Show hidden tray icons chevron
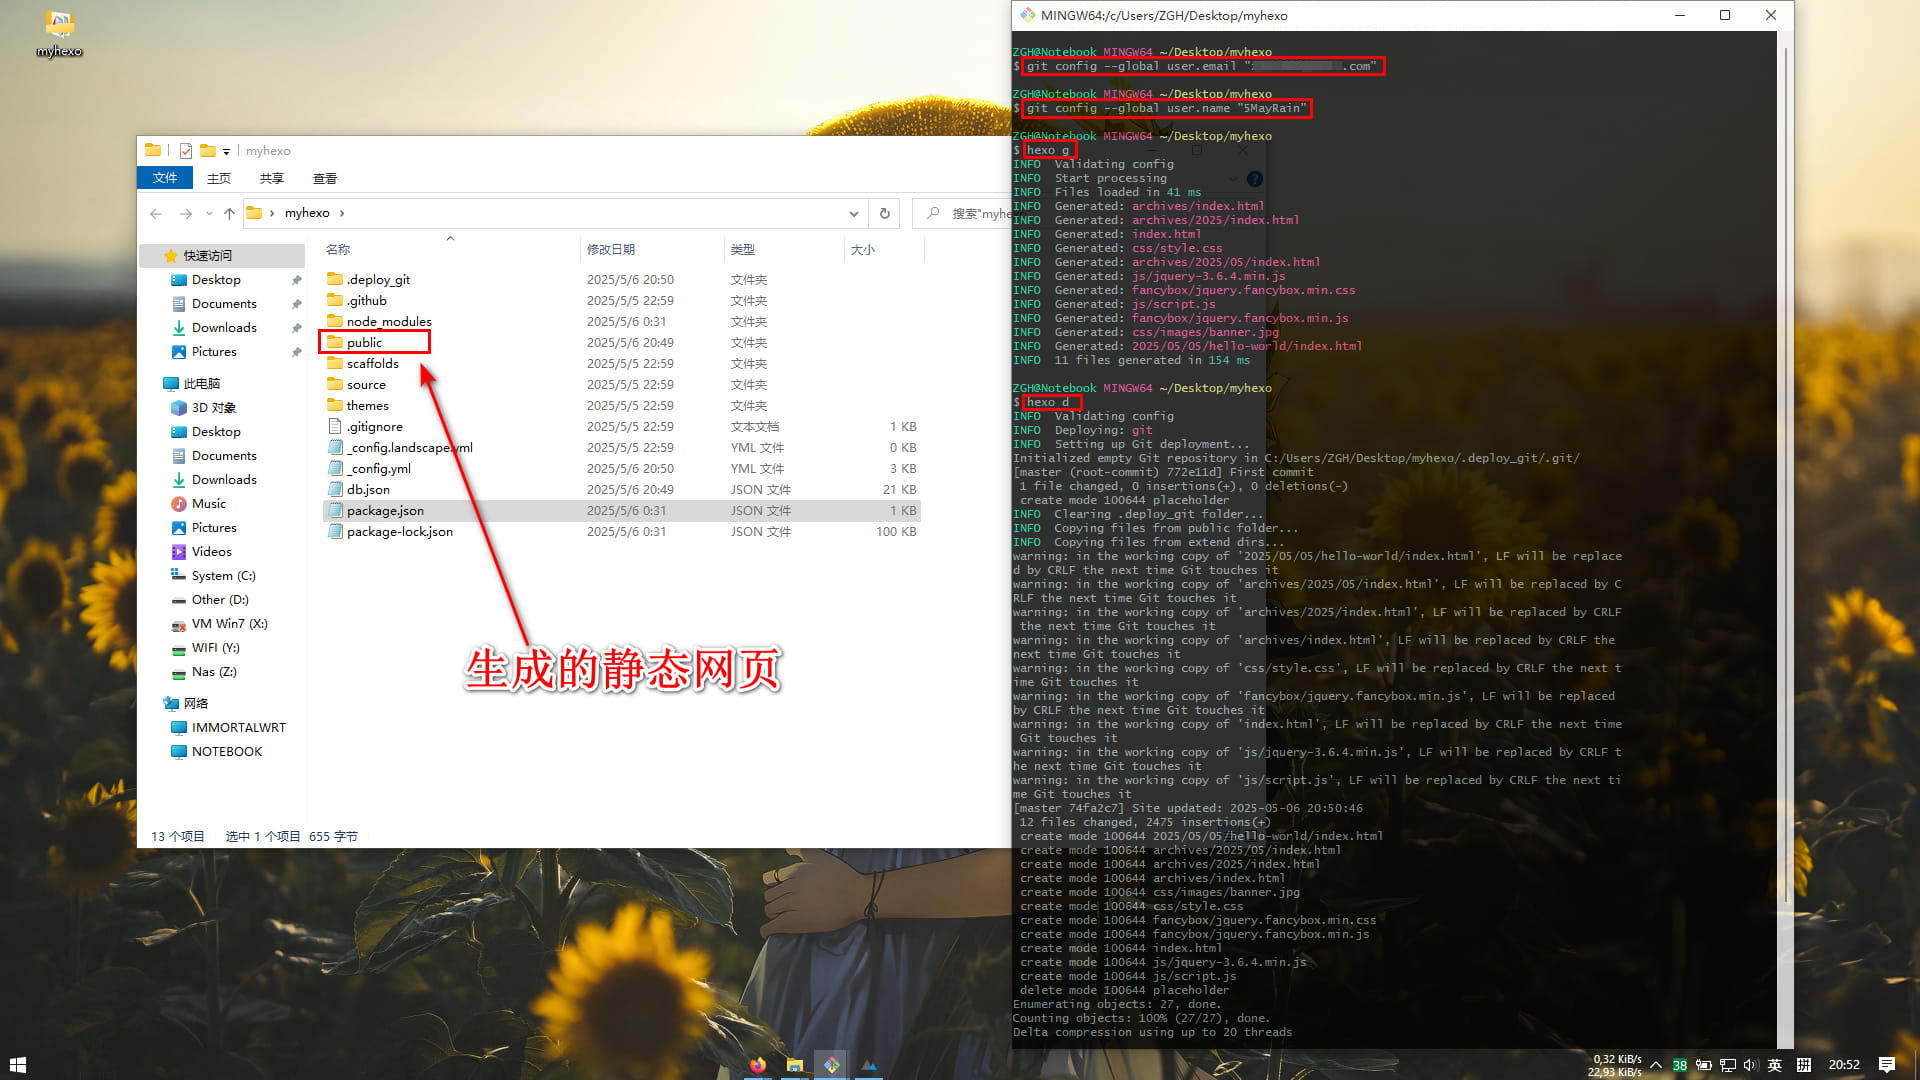The image size is (1920, 1080). click(1656, 1065)
